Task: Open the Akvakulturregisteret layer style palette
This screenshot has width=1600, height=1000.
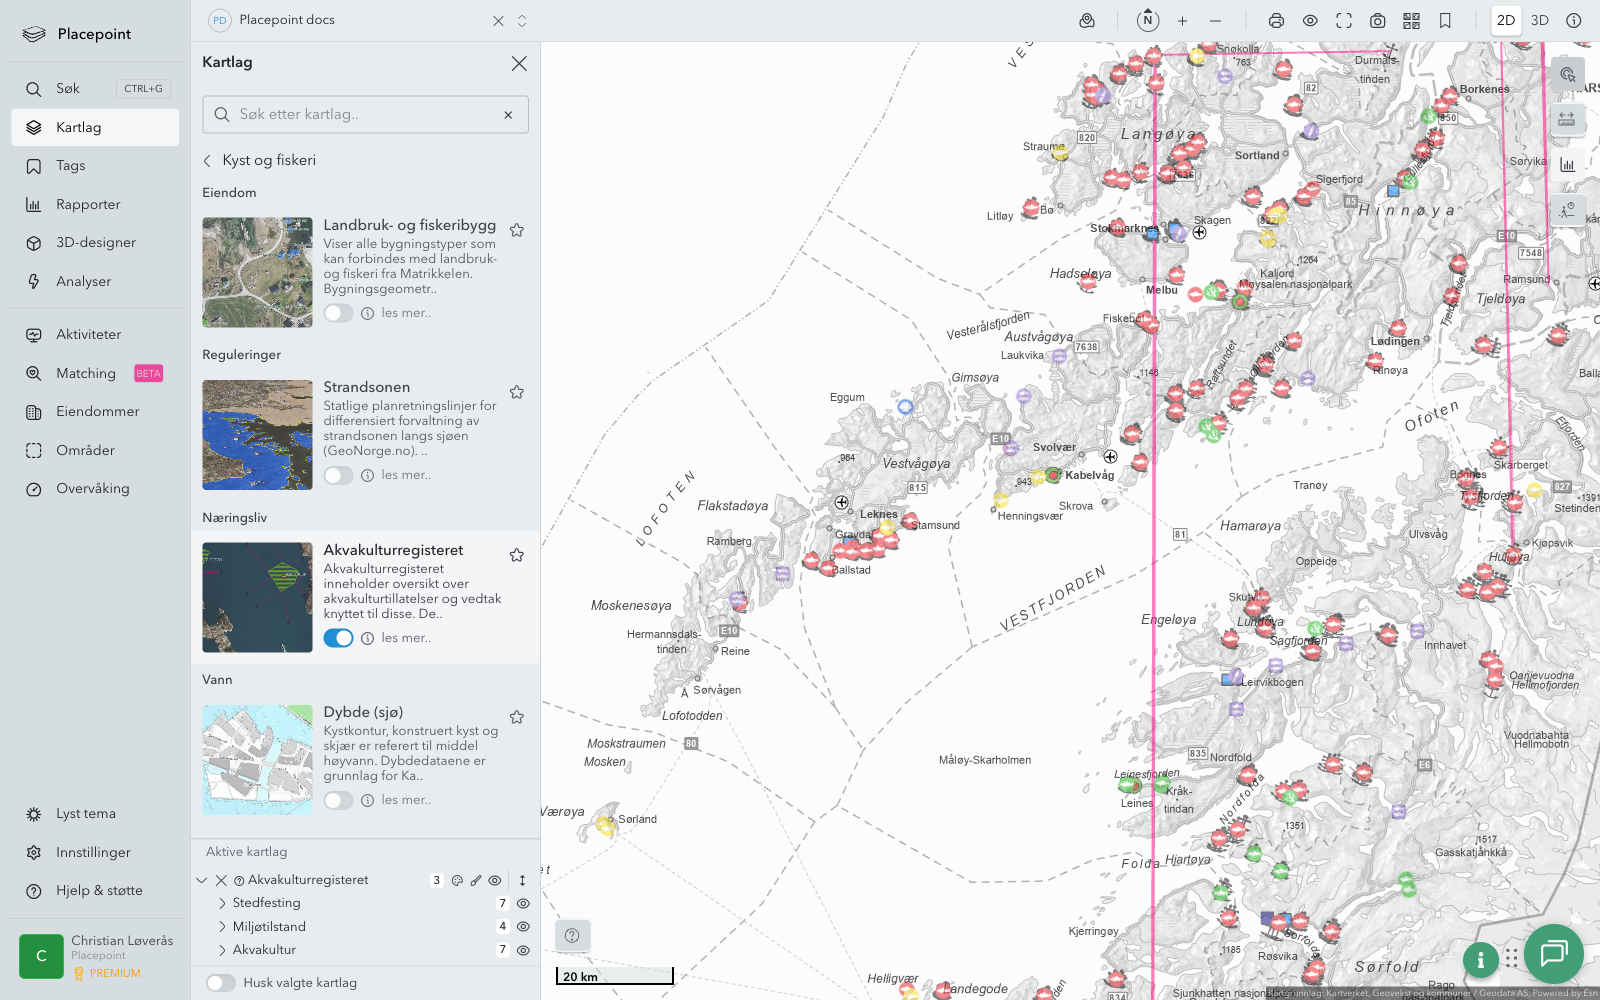Action: (457, 881)
